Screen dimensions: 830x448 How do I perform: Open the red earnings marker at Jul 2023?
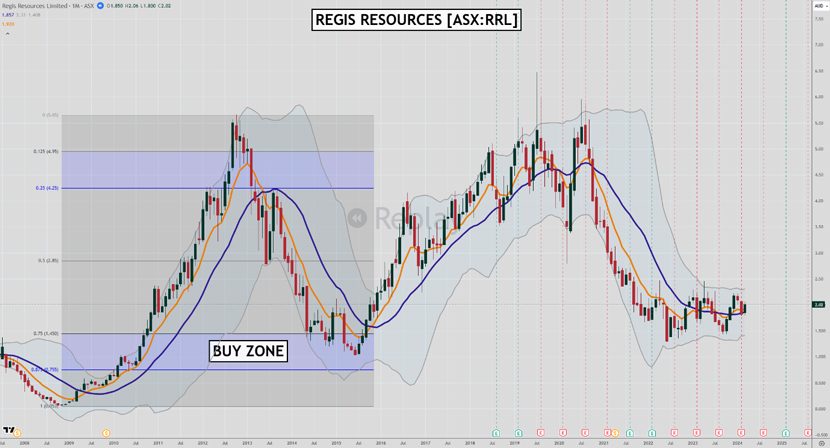(718, 433)
